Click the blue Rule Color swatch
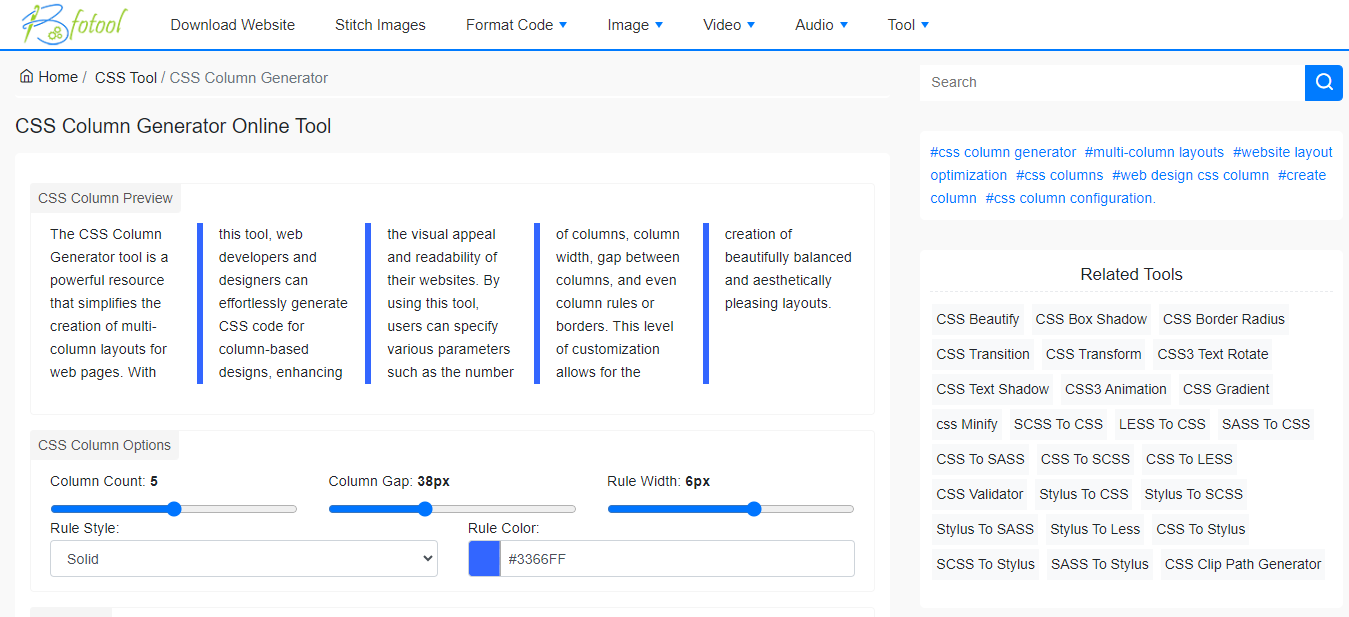This screenshot has width=1349, height=617. pyautogui.click(x=483, y=558)
